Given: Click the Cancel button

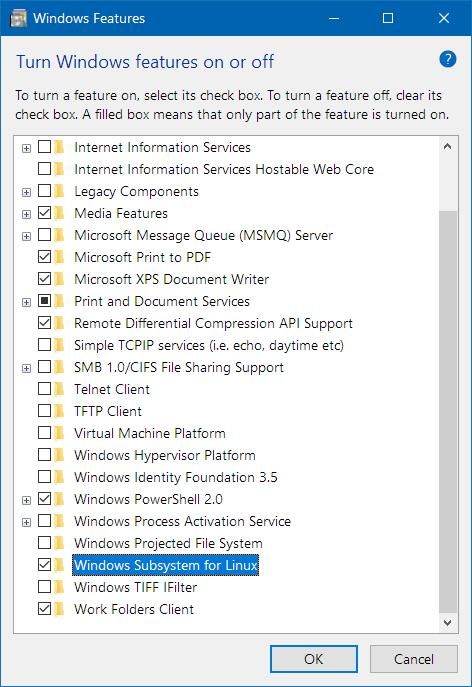Looking at the screenshot, I should (414, 659).
